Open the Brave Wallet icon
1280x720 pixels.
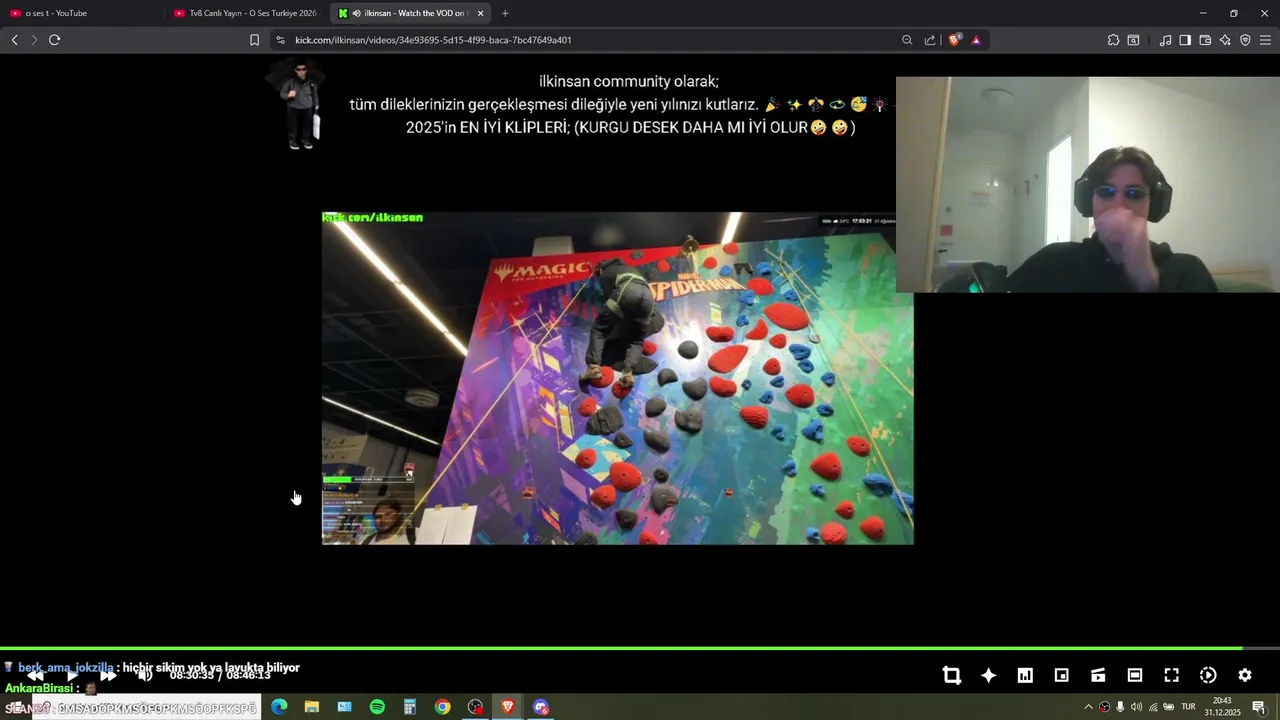1205,40
